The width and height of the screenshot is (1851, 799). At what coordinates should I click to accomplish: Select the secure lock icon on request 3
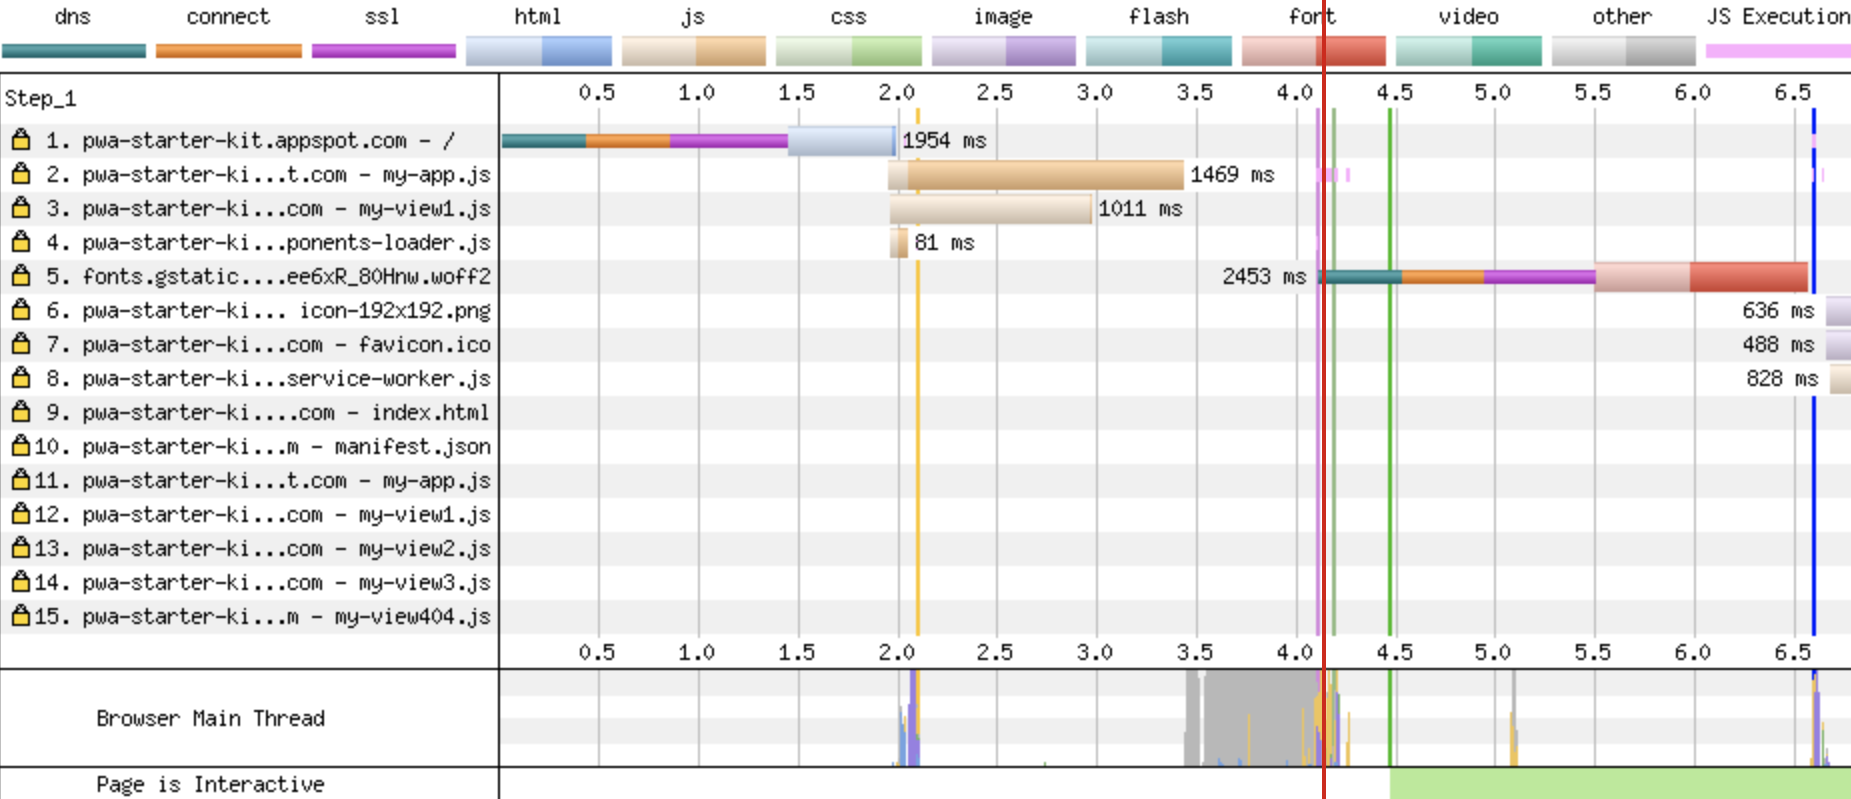pyautogui.click(x=20, y=207)
